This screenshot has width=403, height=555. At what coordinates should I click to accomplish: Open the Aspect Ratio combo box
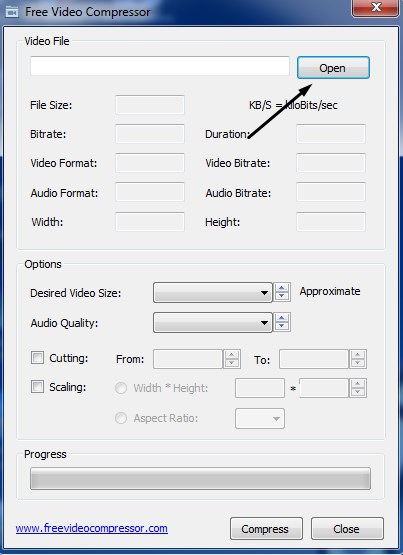260,418
